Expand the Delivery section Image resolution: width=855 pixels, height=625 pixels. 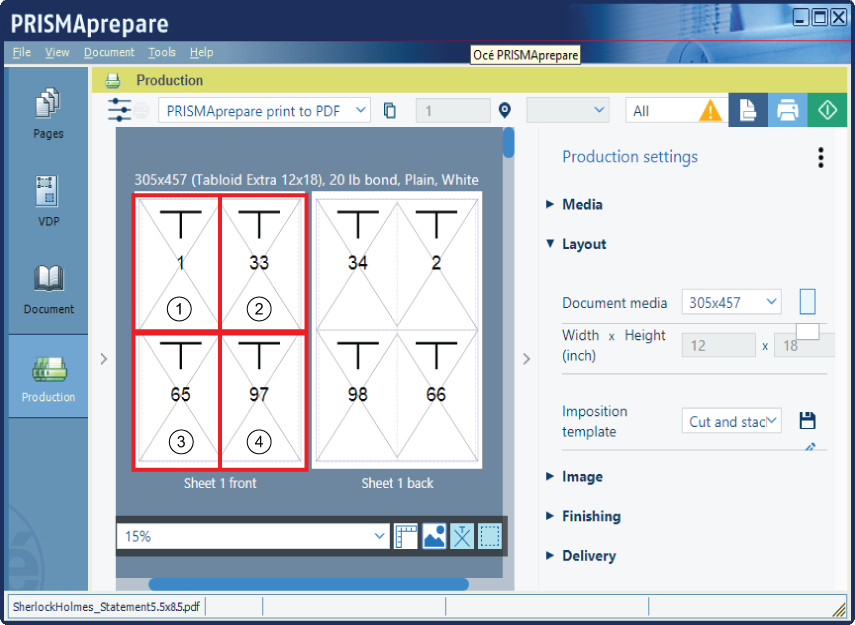581,556
